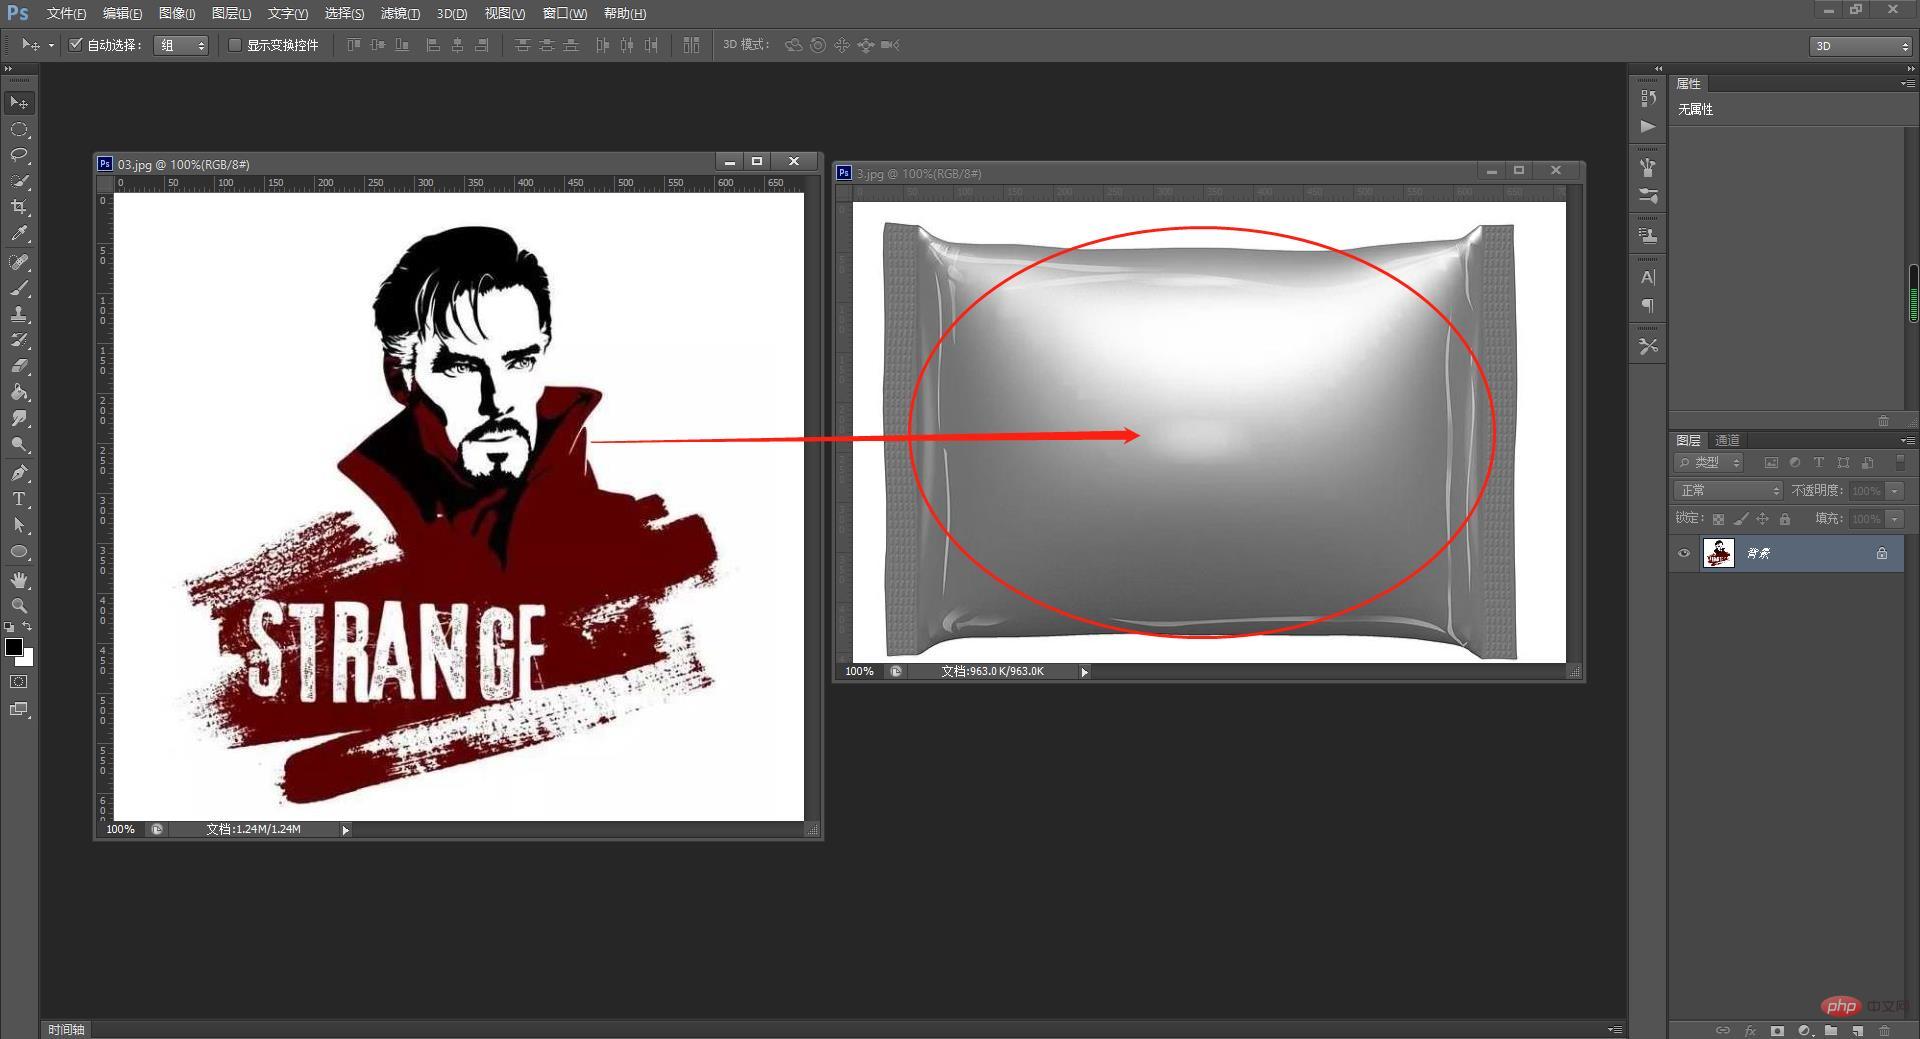The height and width of the screenshot is (1039, 1920).
Task: Select the Pen tool
Action: click(x=19, y=473)
